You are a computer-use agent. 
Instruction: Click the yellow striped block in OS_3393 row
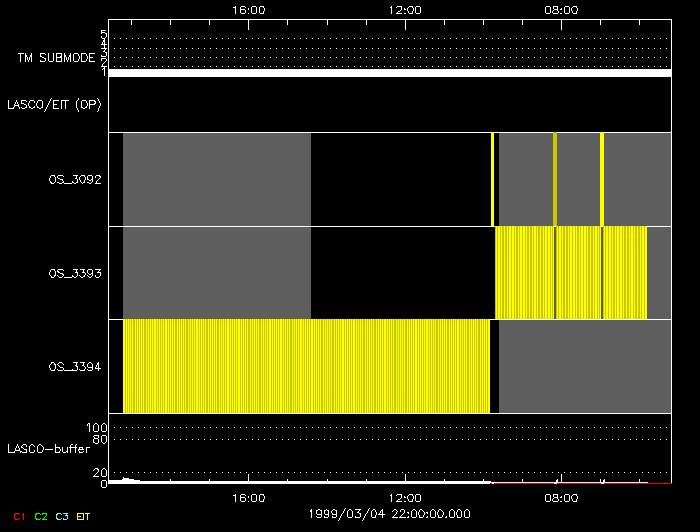click(570, 272)
